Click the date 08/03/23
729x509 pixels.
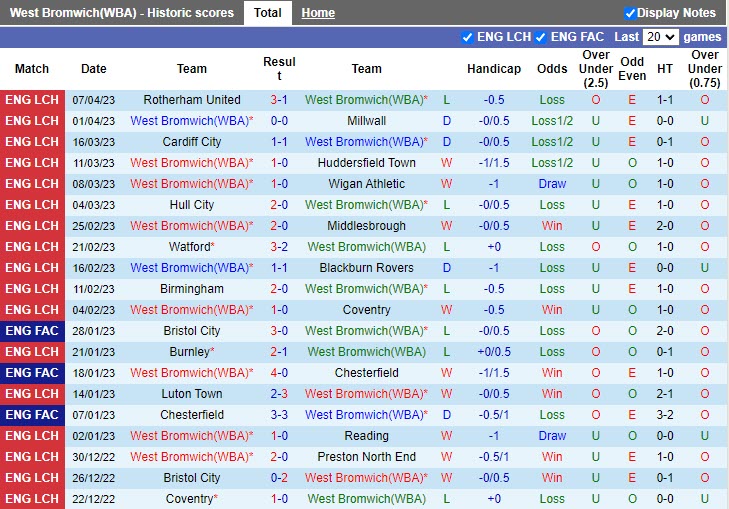click(93, 184)
